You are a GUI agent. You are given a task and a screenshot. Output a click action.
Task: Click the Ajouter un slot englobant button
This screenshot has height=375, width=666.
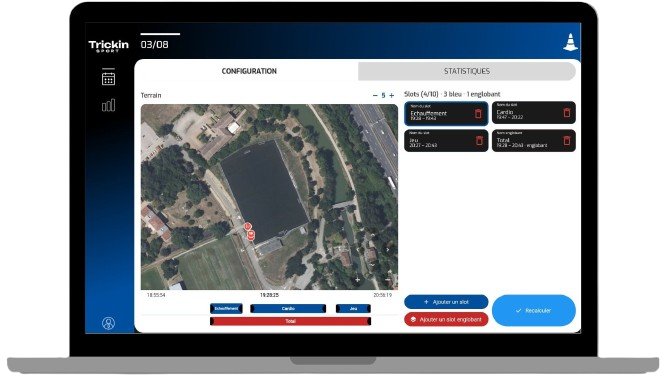coord(446,319)
